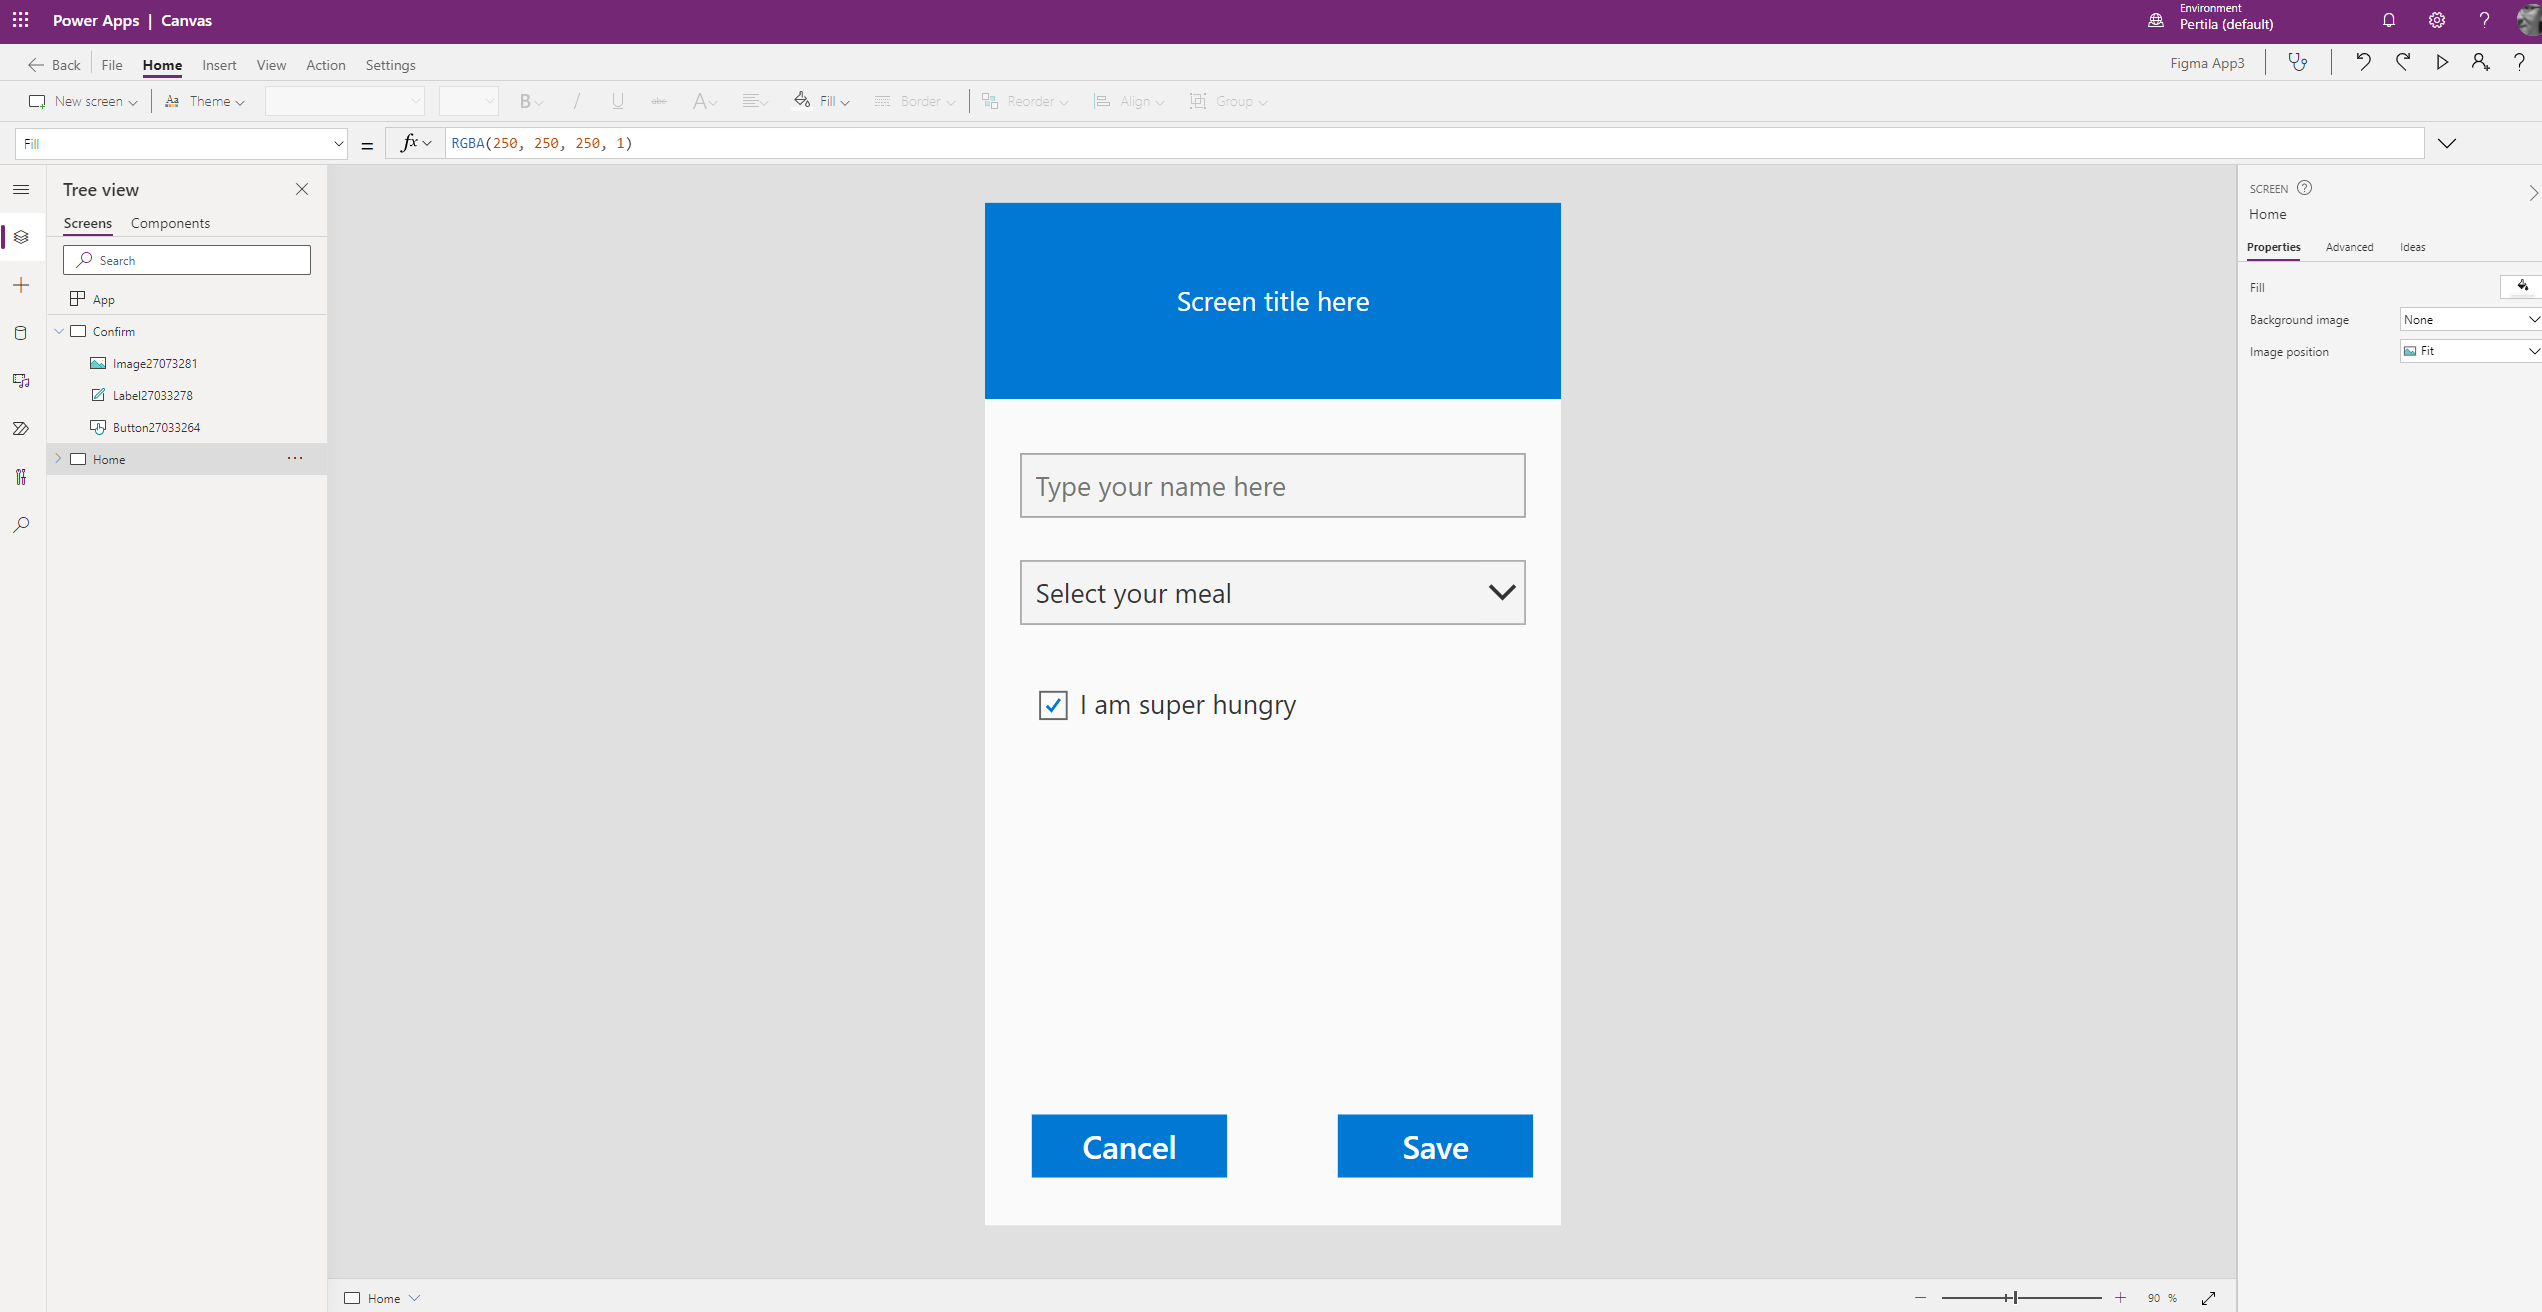Open the Power Apps waffle launcher
This screenshot has width=2542, height=1312.
(20, 20)
